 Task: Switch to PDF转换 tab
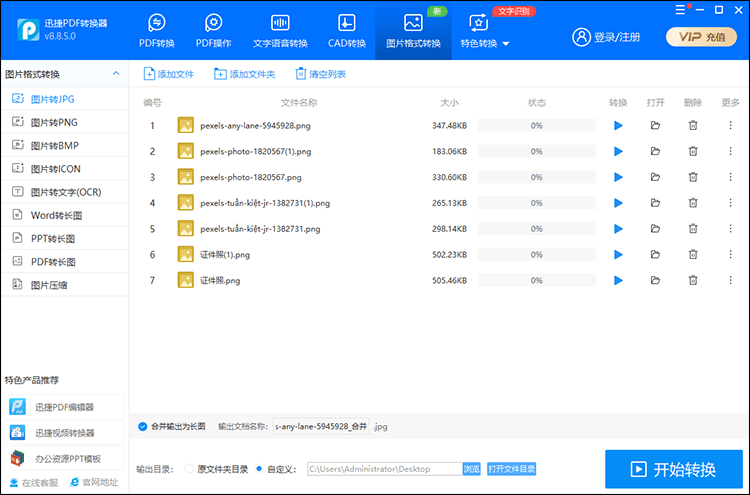157,31
